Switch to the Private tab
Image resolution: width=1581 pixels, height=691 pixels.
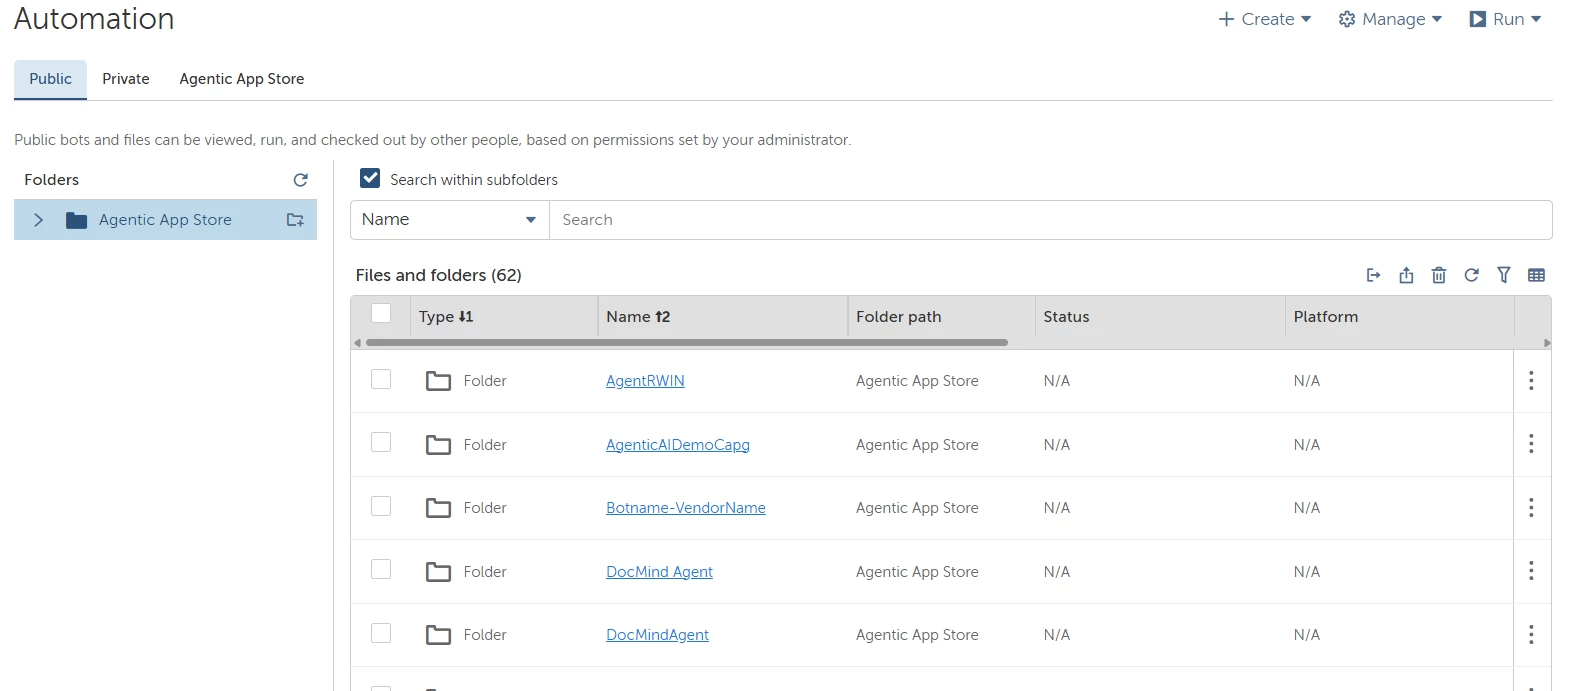click(126, 79)
